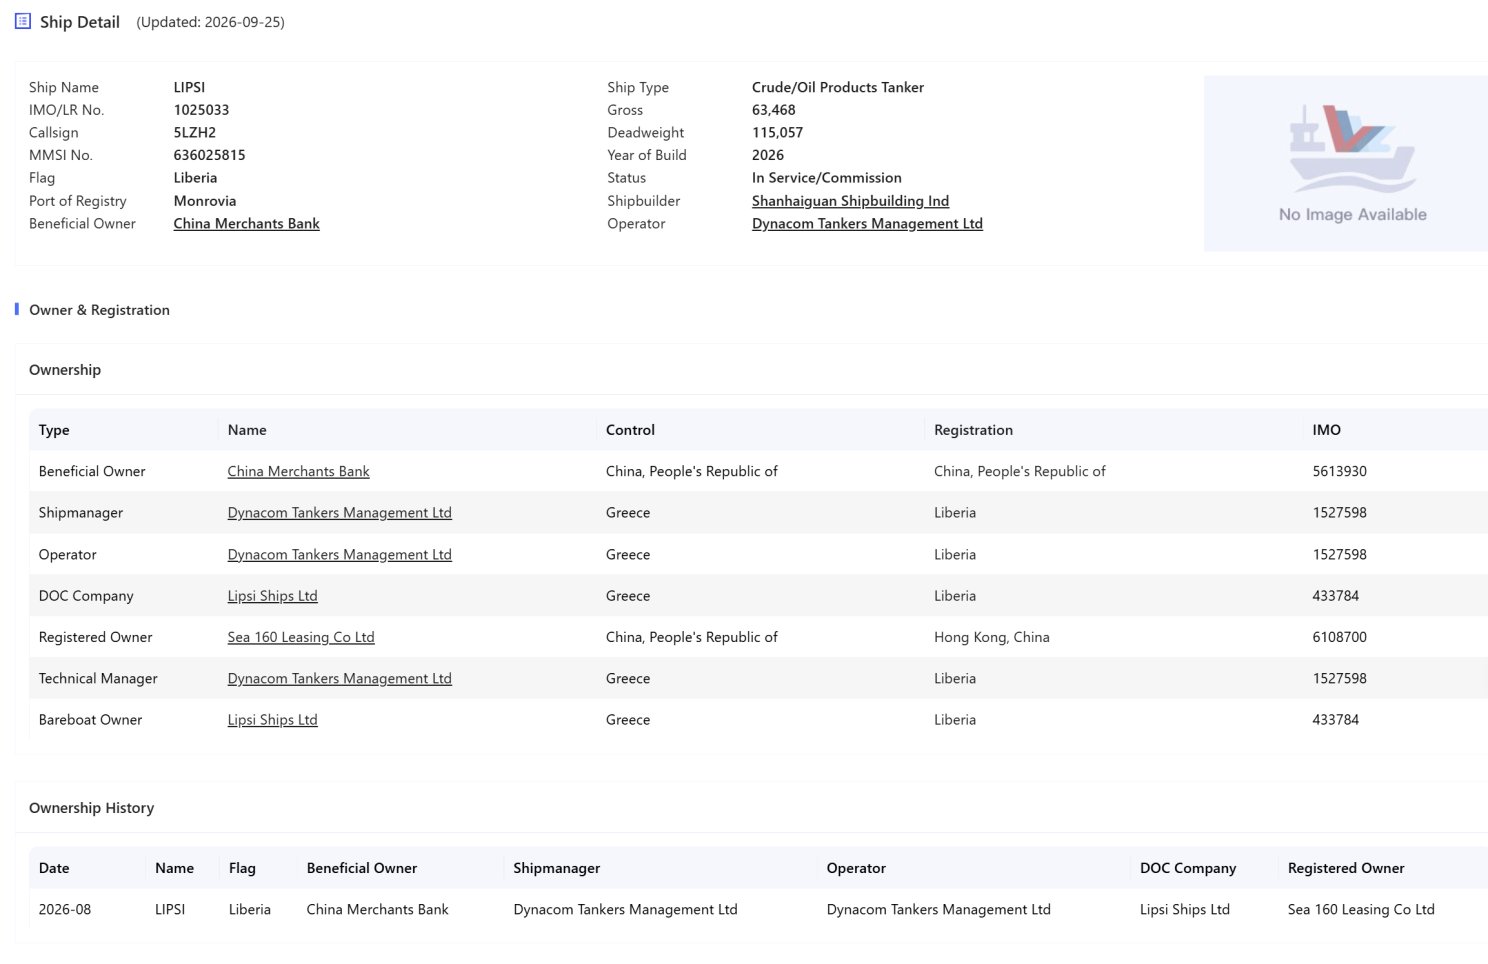1488x964 pixels.
Task: Click Sea 160 Leasing Co Ltd in history row
Action: pyautogui.click(x=1360, y=910)
